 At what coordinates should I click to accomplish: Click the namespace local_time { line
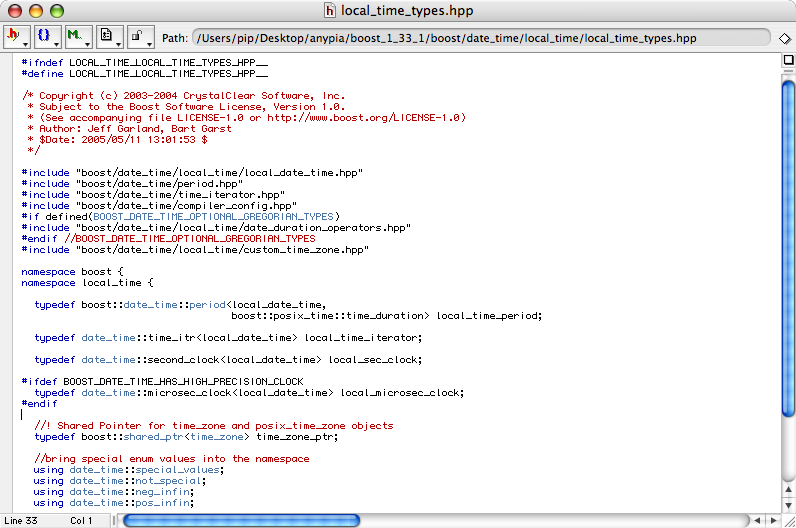pyautogui.click(x=87, y=283)
